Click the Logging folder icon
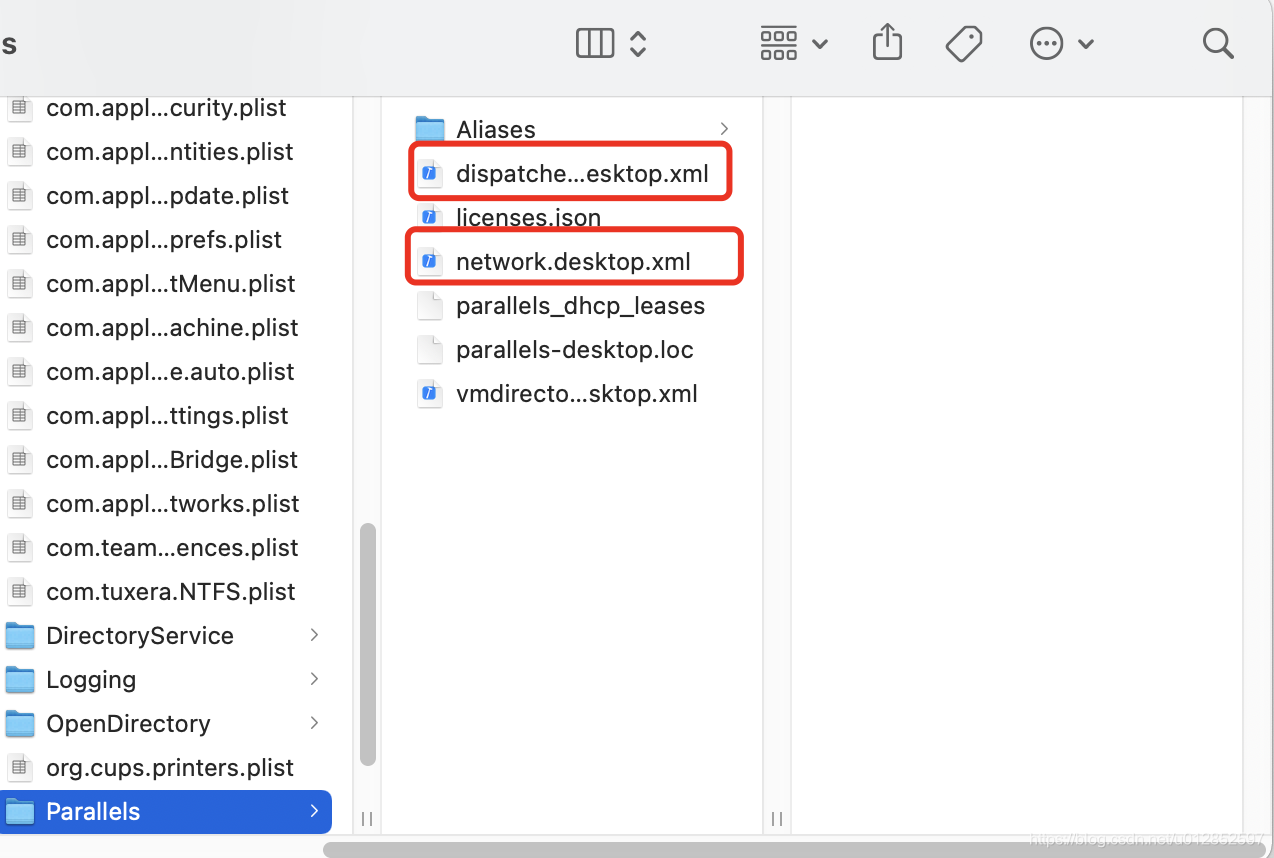Screen dimensions: 1274x858 (x=20, y=679)
